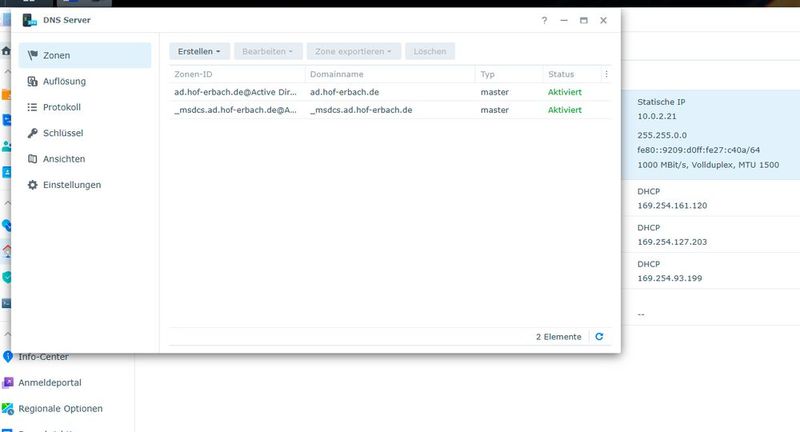Sort by Zonen-ID column header

pyautogui.click(x=237, y=74)
